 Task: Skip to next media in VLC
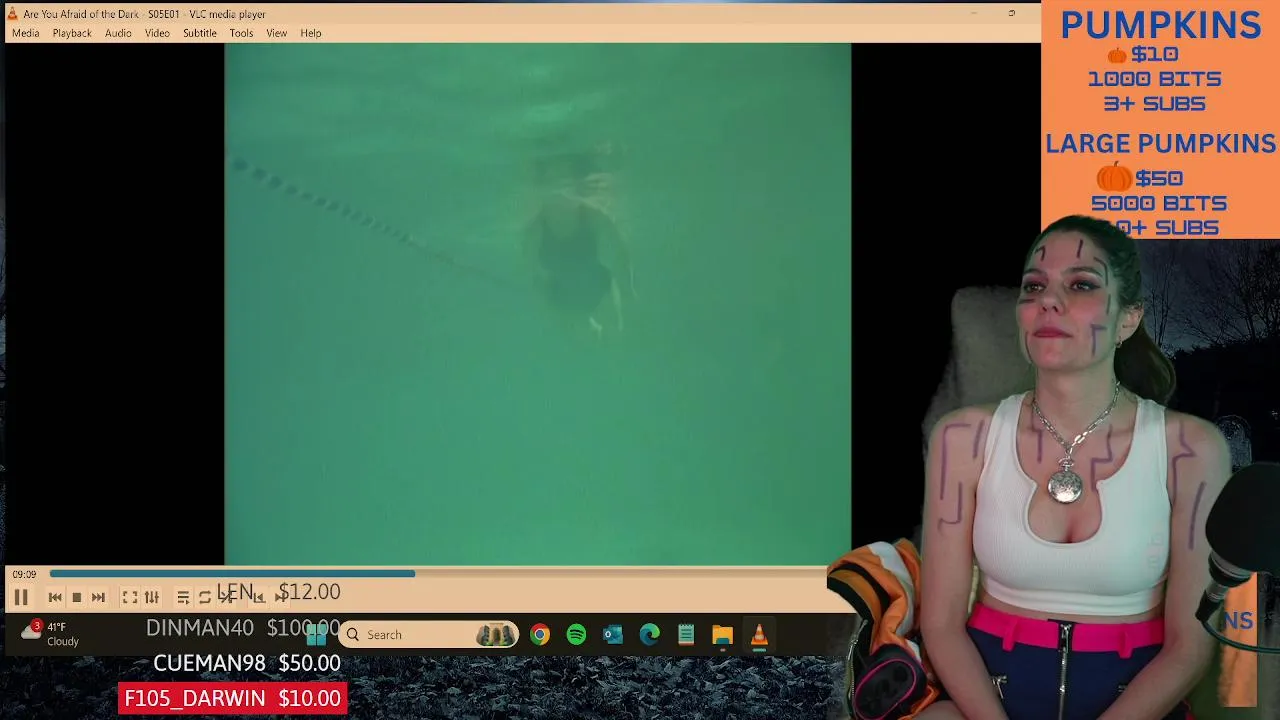[x=98, y=597]
